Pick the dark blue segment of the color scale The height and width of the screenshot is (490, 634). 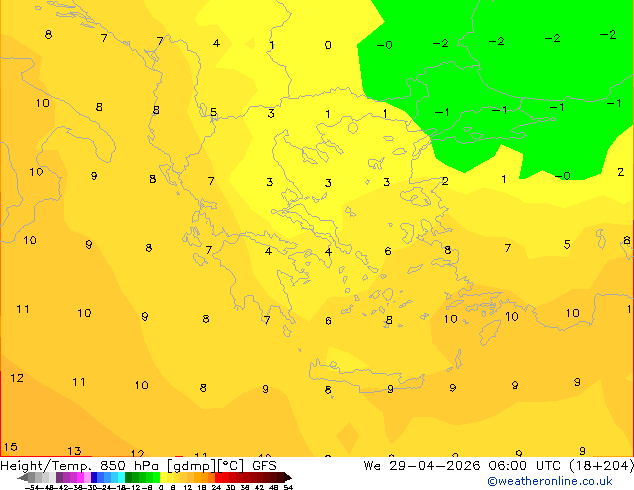click(94, 477)
